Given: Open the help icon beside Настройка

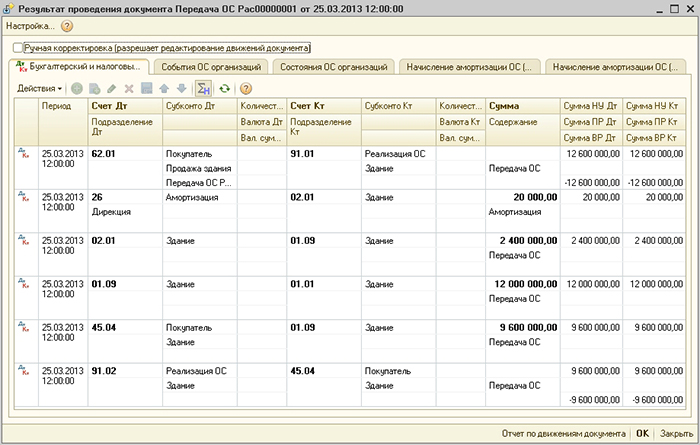Looking at the screenshot, I should (x=67, y=26).
